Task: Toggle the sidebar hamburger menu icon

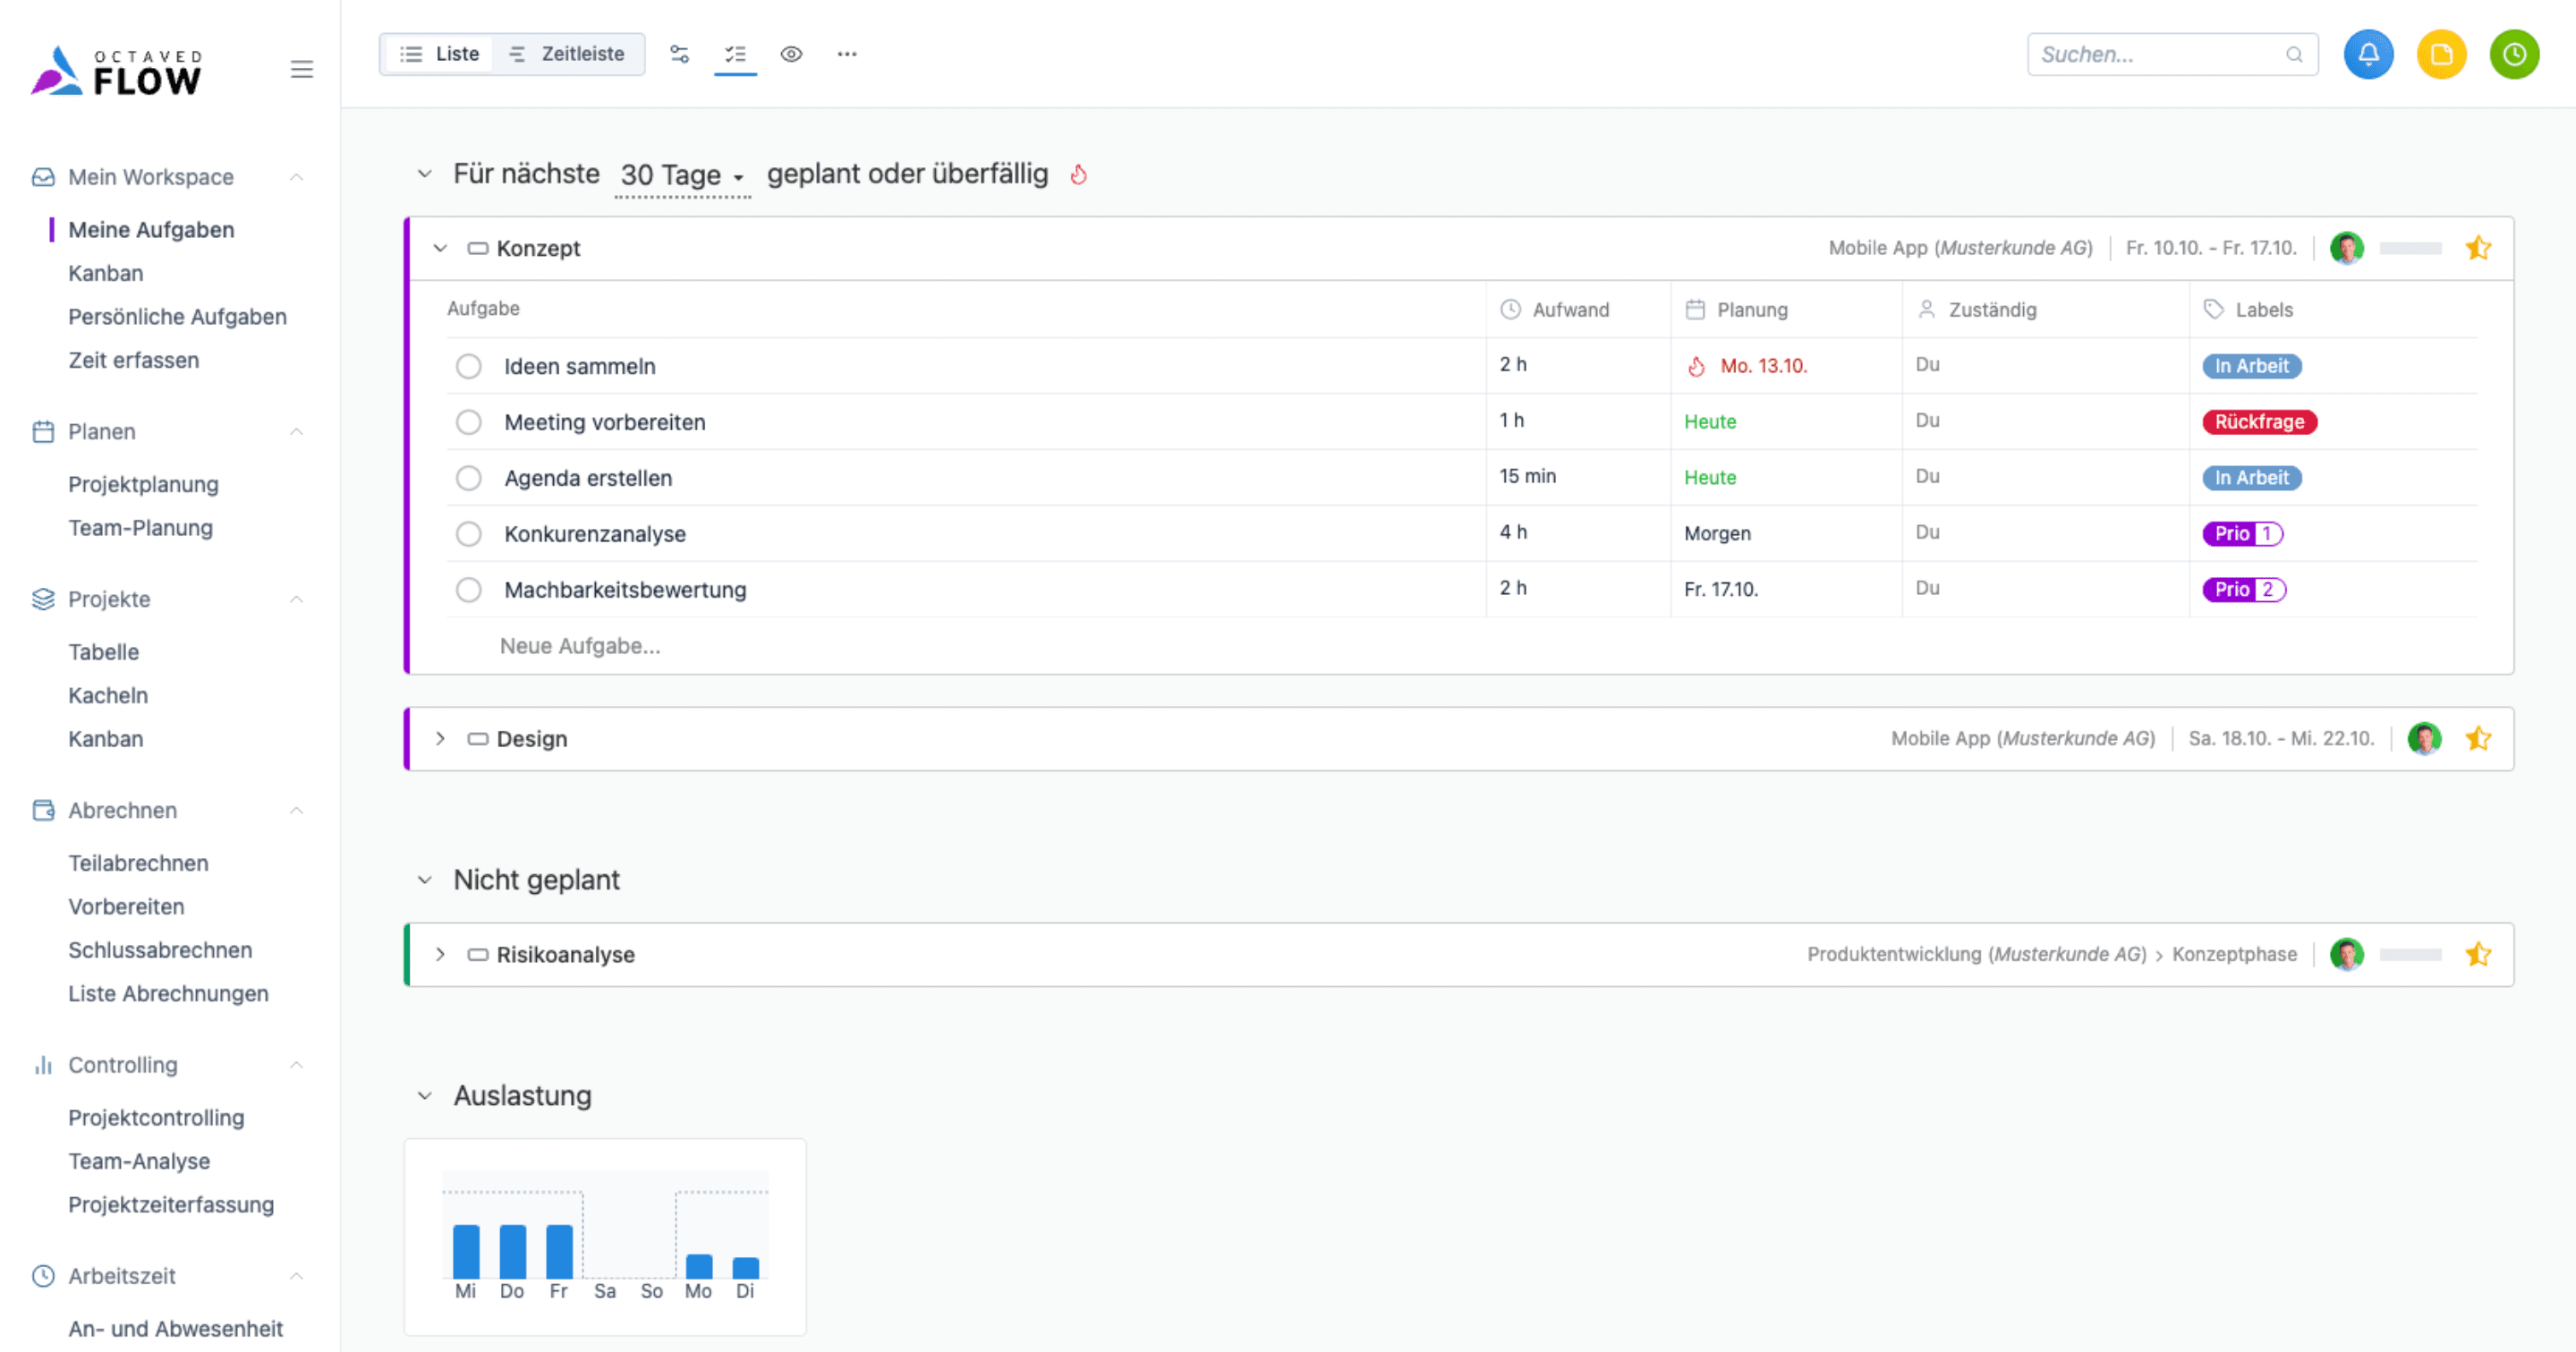Action: 301,69
